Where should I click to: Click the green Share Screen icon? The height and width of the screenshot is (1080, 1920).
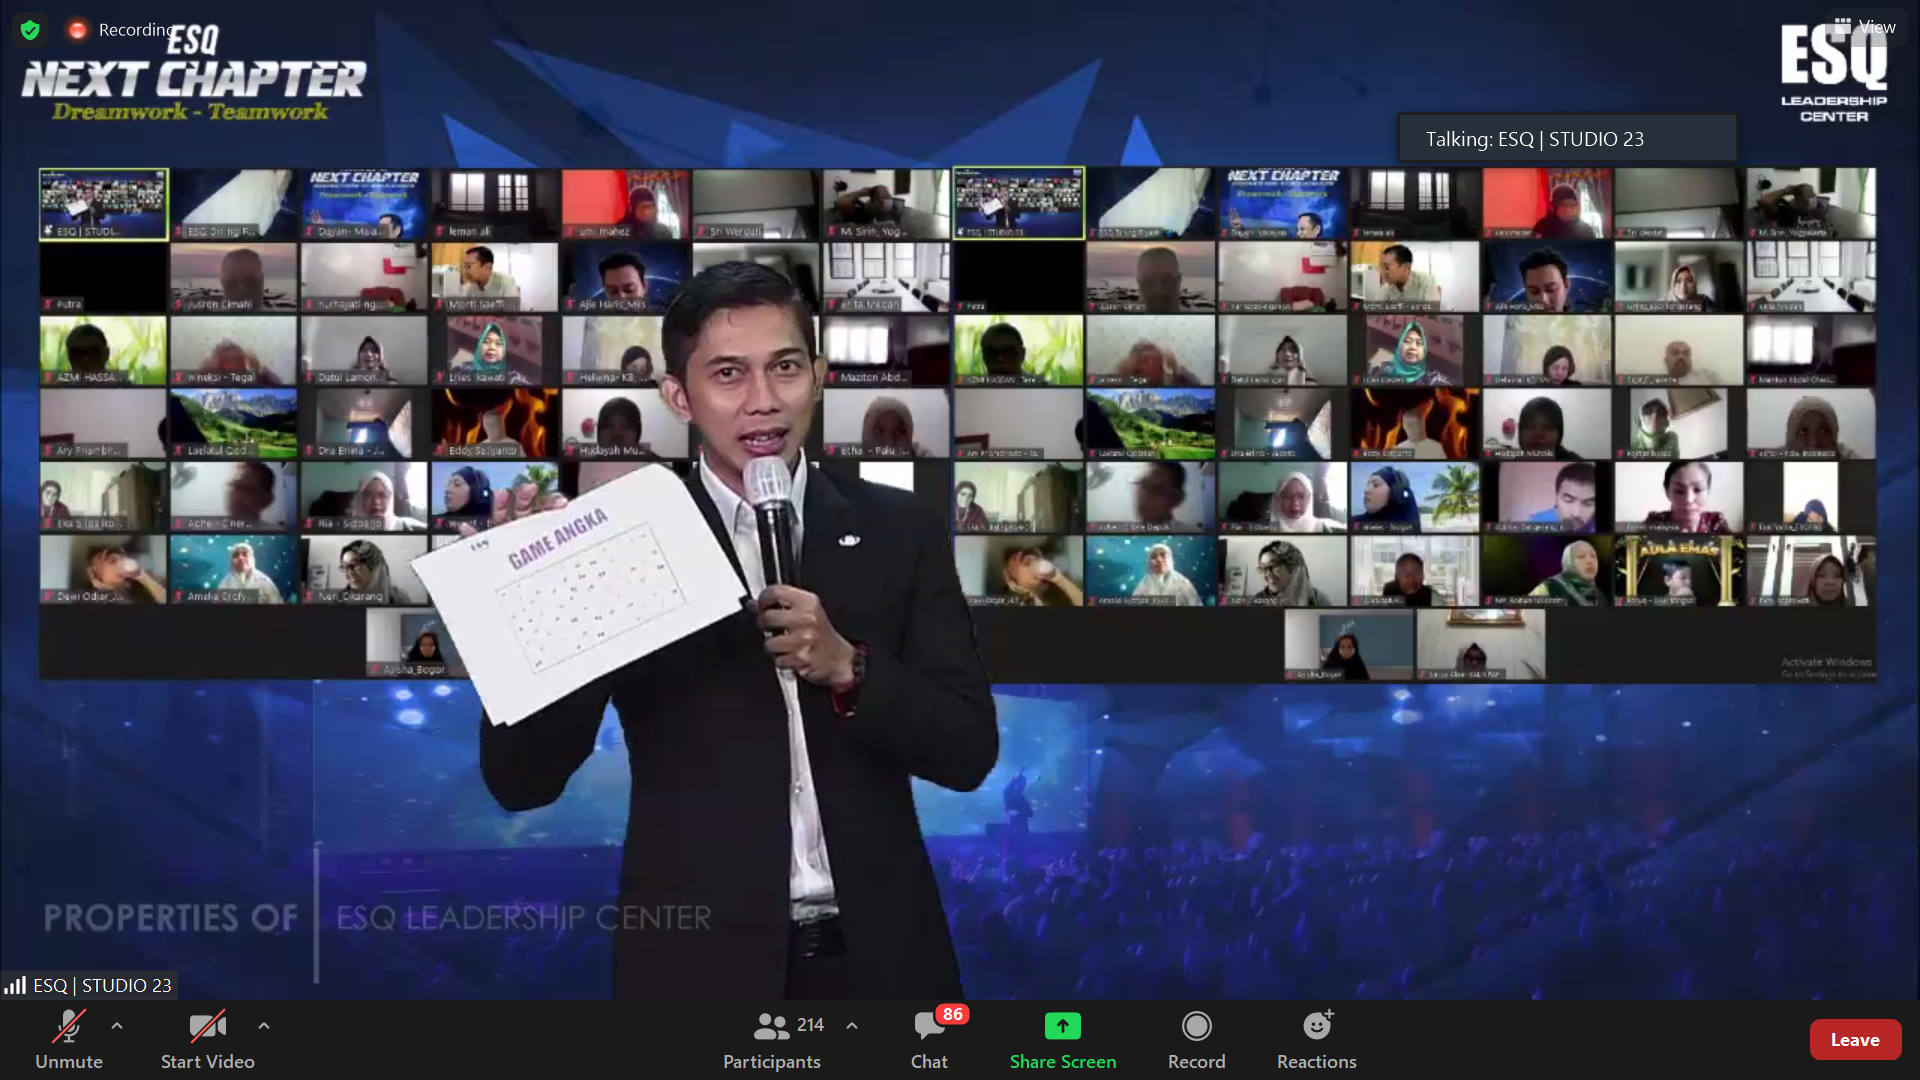tap(1062, 1026)
